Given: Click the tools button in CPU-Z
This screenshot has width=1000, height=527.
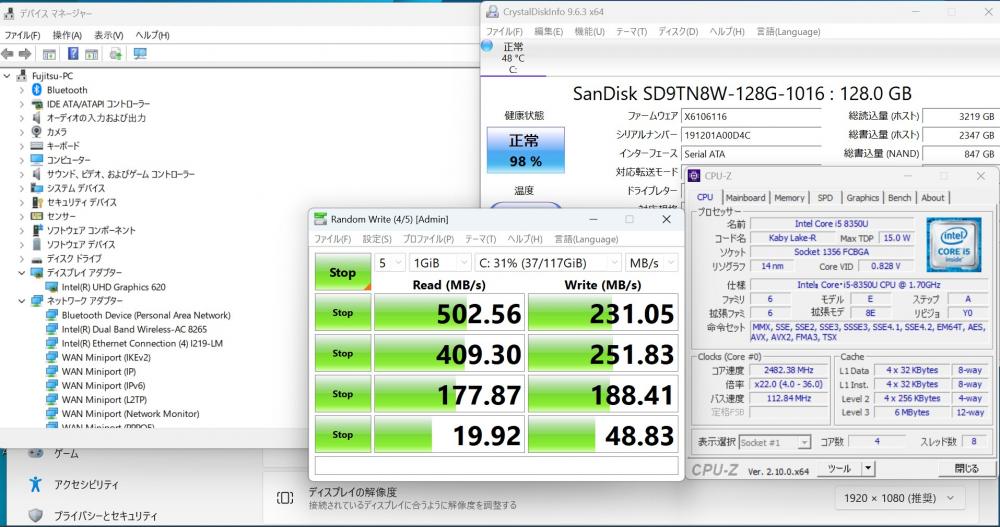Looking at the screenshot, I should click(x=839, y=468).
